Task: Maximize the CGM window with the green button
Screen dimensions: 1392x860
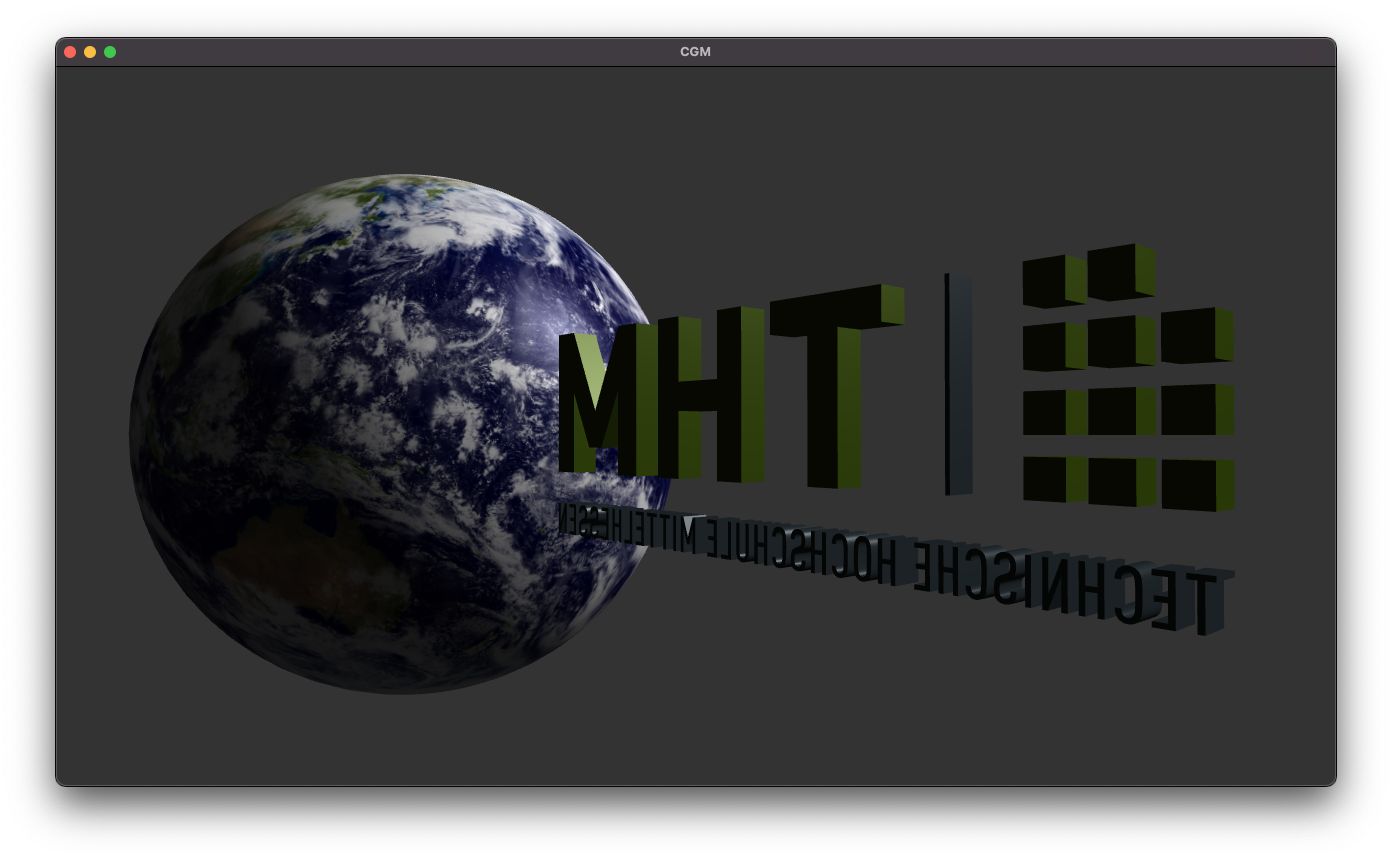Action: [110, 52]
